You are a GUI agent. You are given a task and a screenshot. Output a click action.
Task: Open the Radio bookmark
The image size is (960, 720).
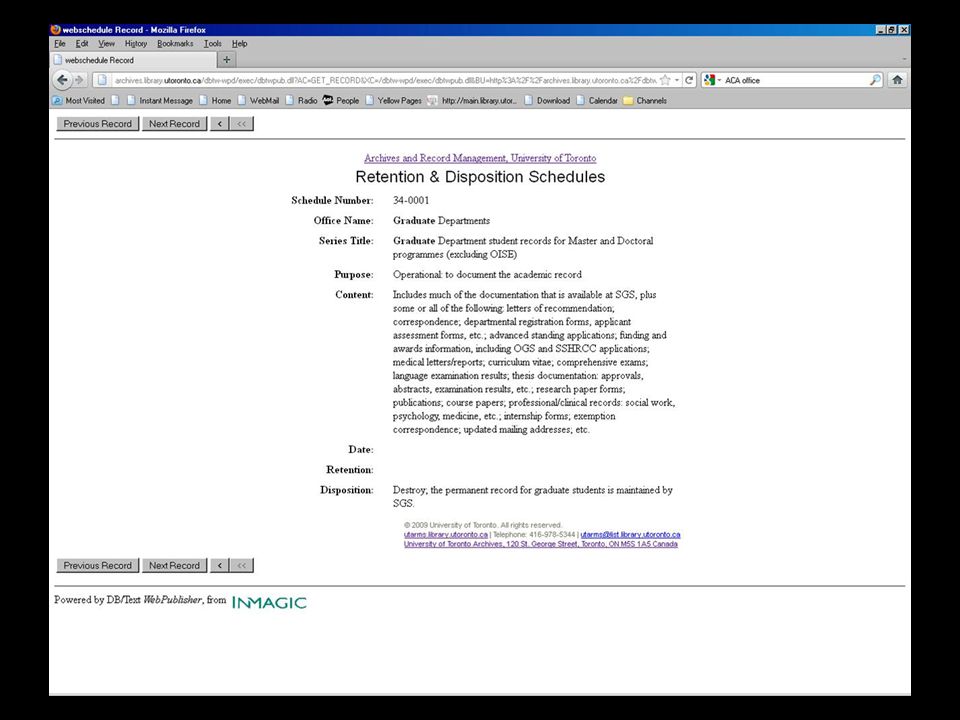click(x=301, y=100)
